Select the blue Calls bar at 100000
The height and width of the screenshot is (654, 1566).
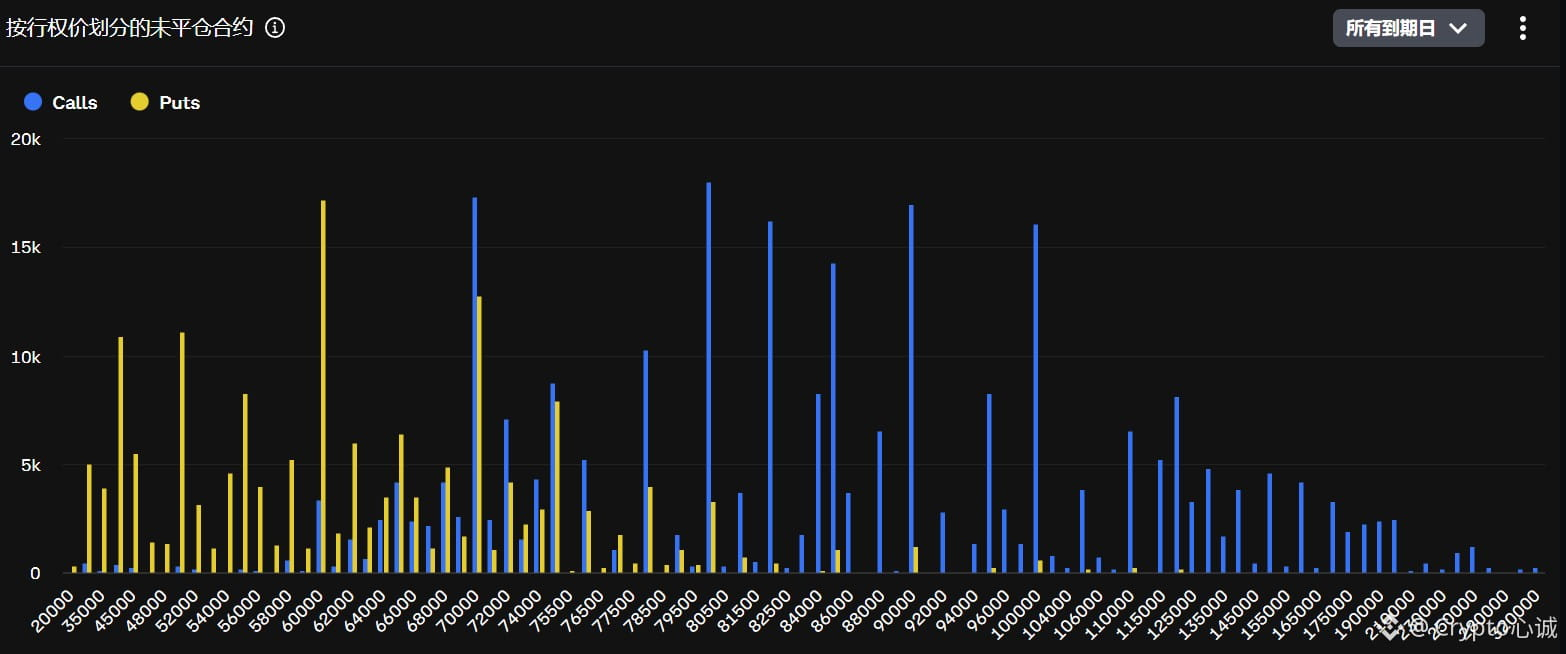pos(1036,399)
